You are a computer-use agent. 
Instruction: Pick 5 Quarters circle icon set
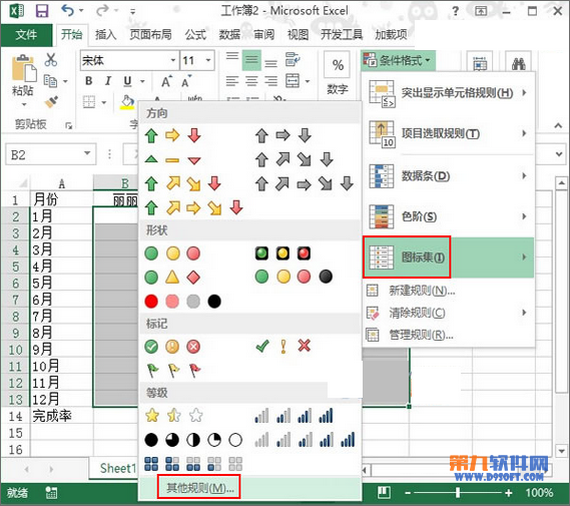click(193, 440)
